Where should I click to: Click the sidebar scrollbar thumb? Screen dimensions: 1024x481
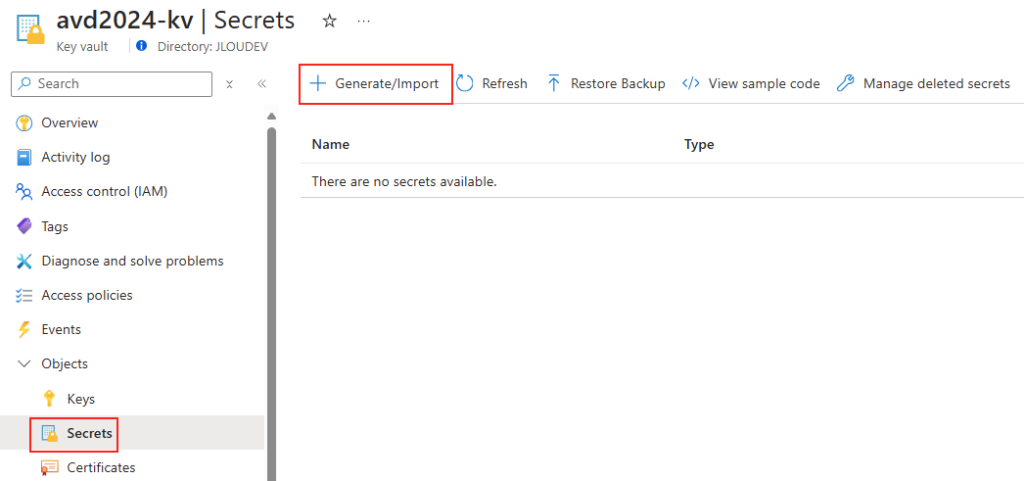pyautogui.click(x=272, y=304)
